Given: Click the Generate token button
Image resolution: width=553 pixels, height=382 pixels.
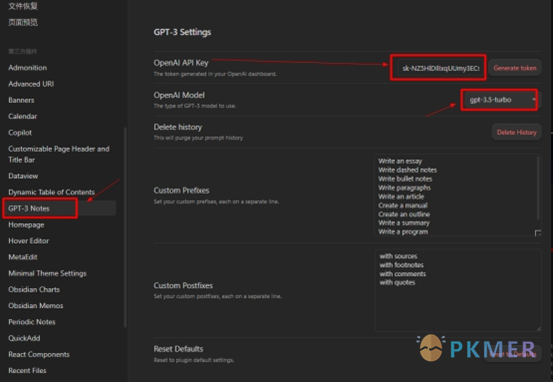Looking at the screenshot, I should coord(515,68).
